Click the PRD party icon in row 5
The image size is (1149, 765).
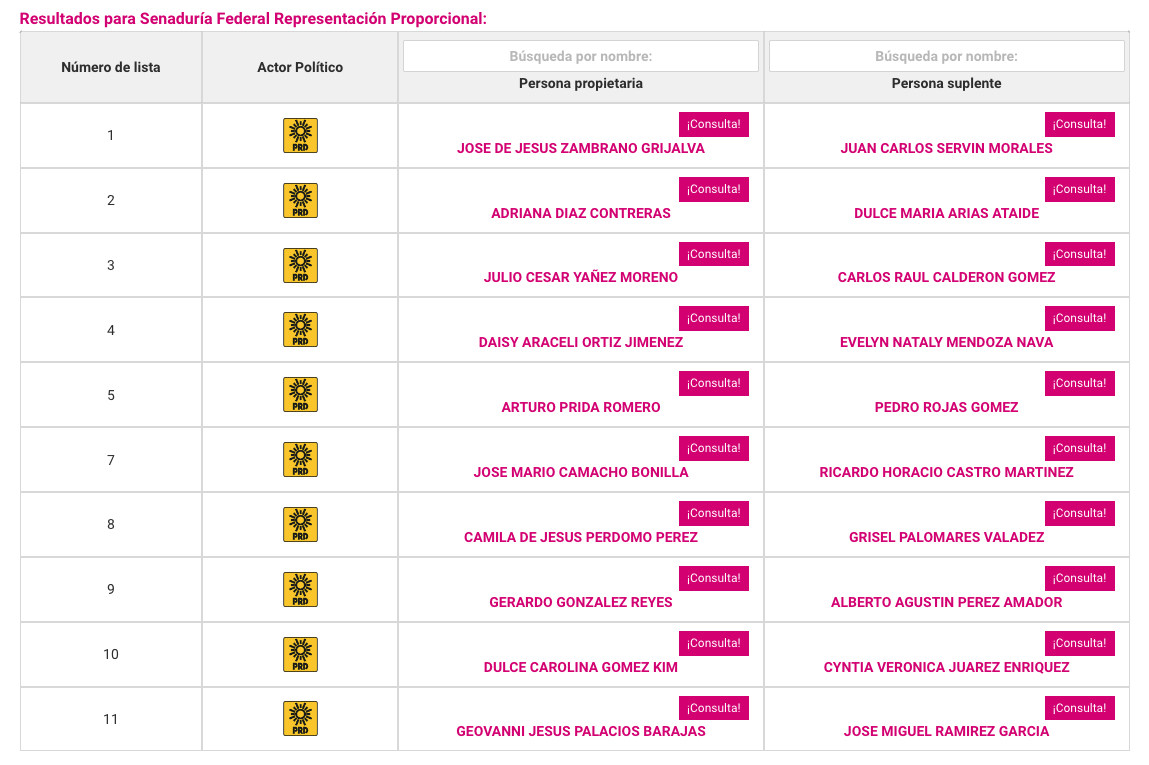300,395
